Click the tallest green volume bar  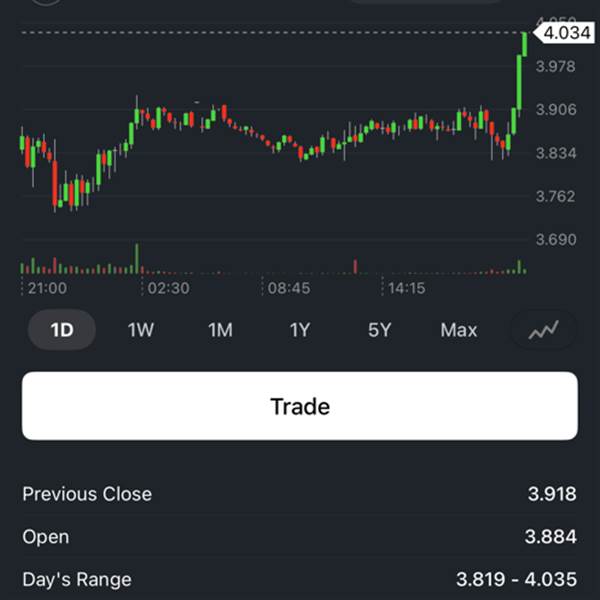click(137, 258)
